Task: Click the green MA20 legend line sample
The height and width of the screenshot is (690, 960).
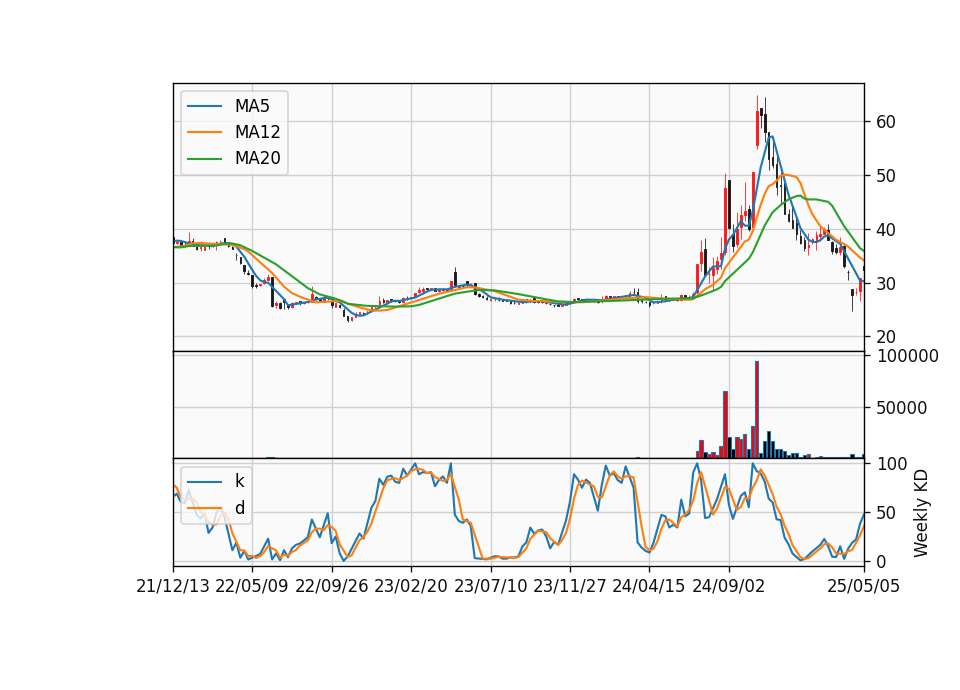Action: pos(204,158)
